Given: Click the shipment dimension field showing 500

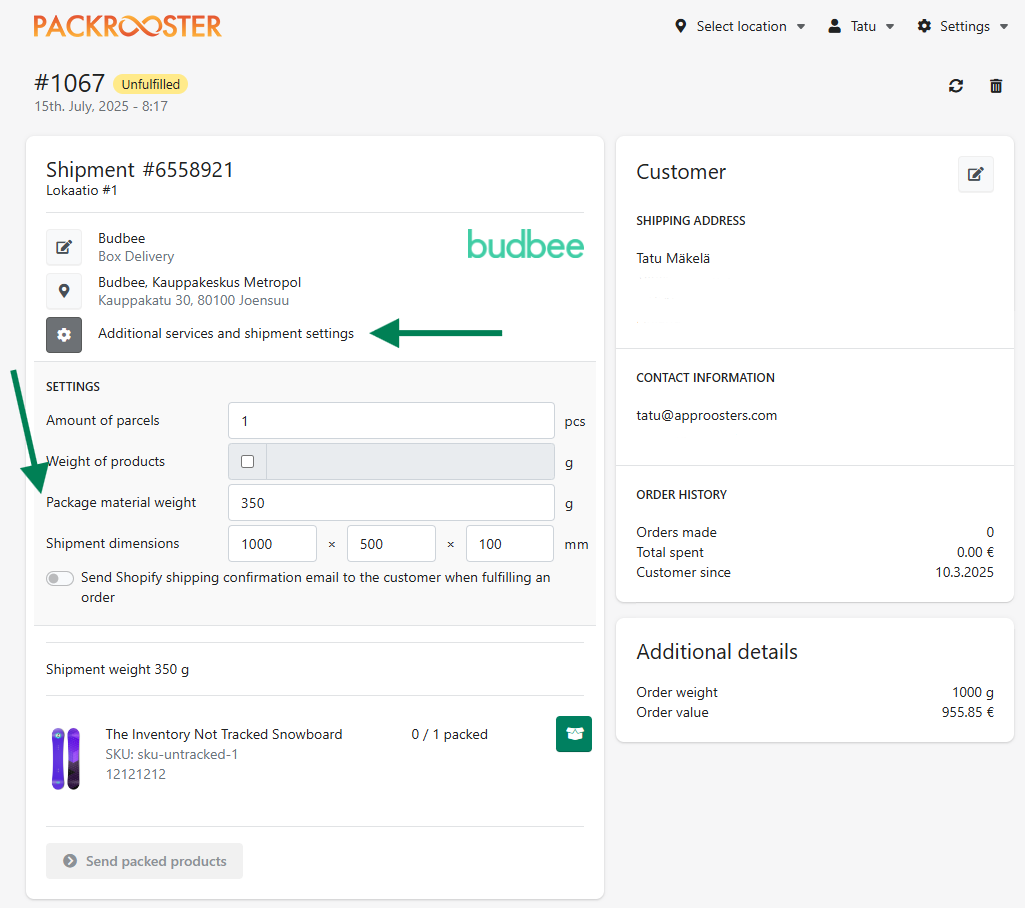Looking at the screenshot, I should [x=391, y=544].
